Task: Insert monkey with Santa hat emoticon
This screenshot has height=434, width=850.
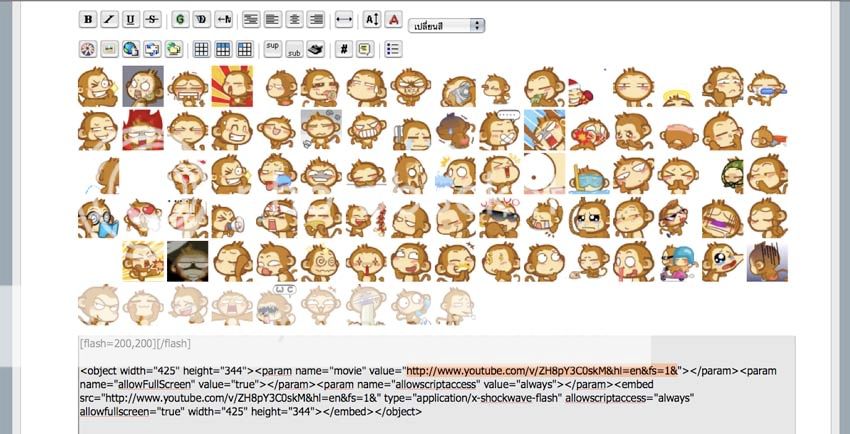Action: (x=581, y=92)
